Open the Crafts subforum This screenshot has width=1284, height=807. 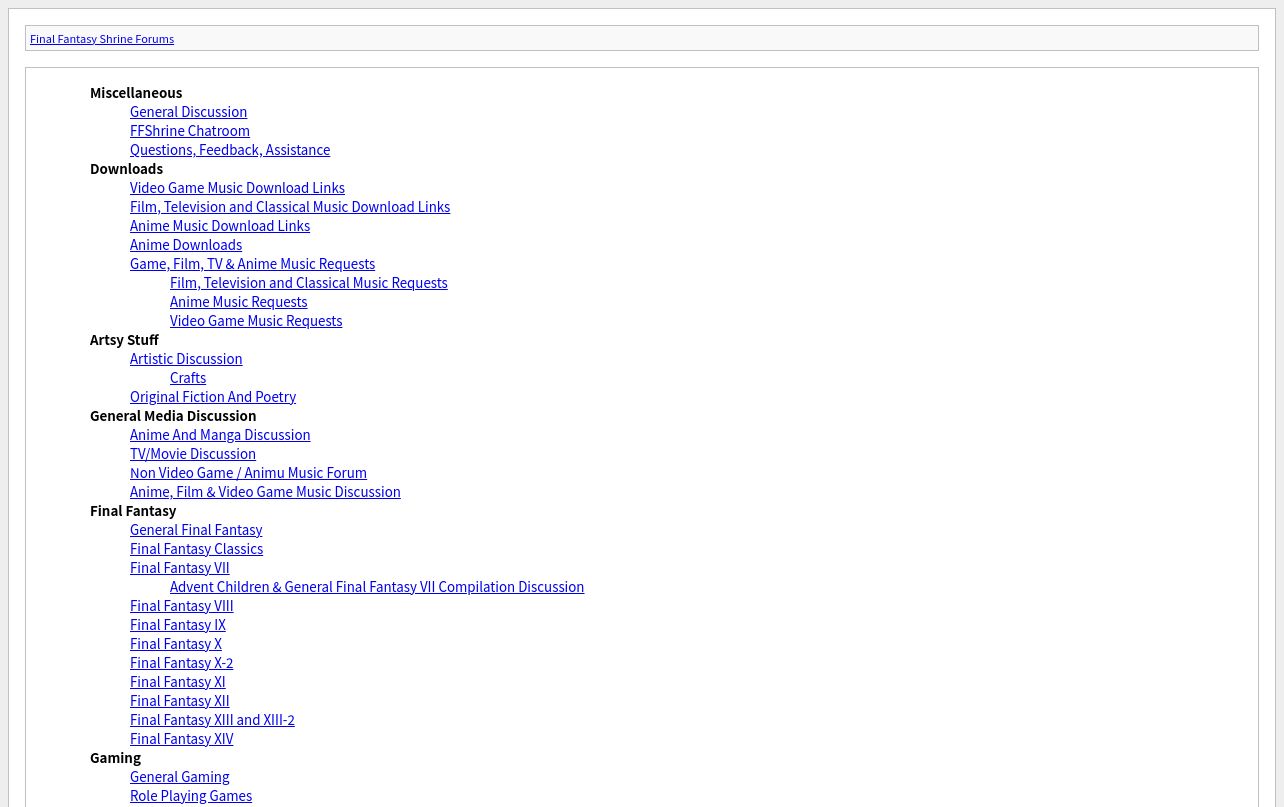[x=188, y=378]
